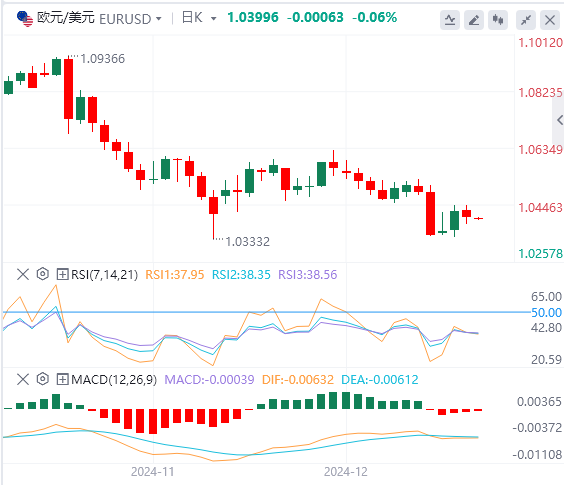Expand the MACD panel plus icon
The width and height of the screenshot is (564, 485).
(63, 379)
